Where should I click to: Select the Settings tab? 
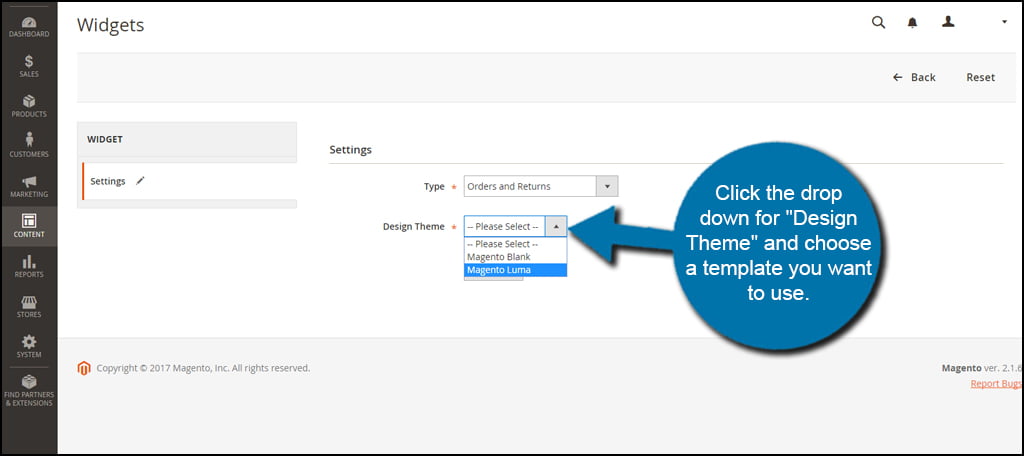tap(189, 181)
